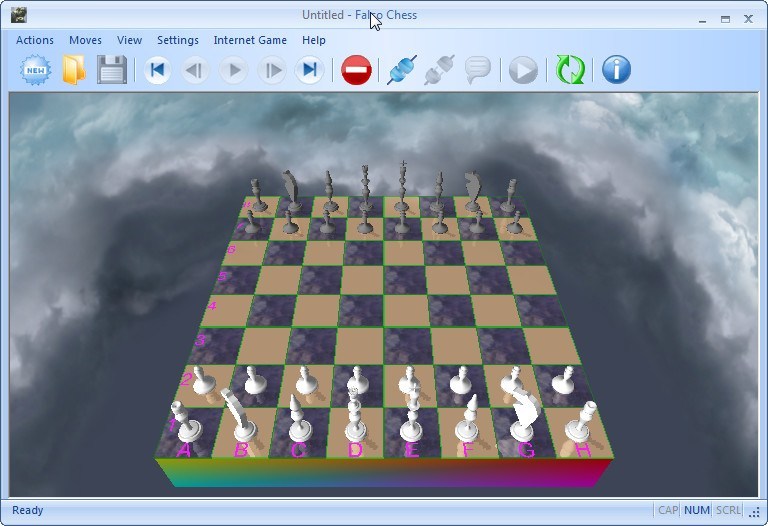Screen dimensions: 768x526
Task: Step forward one move toolbar button
Action: pos(271,70)
